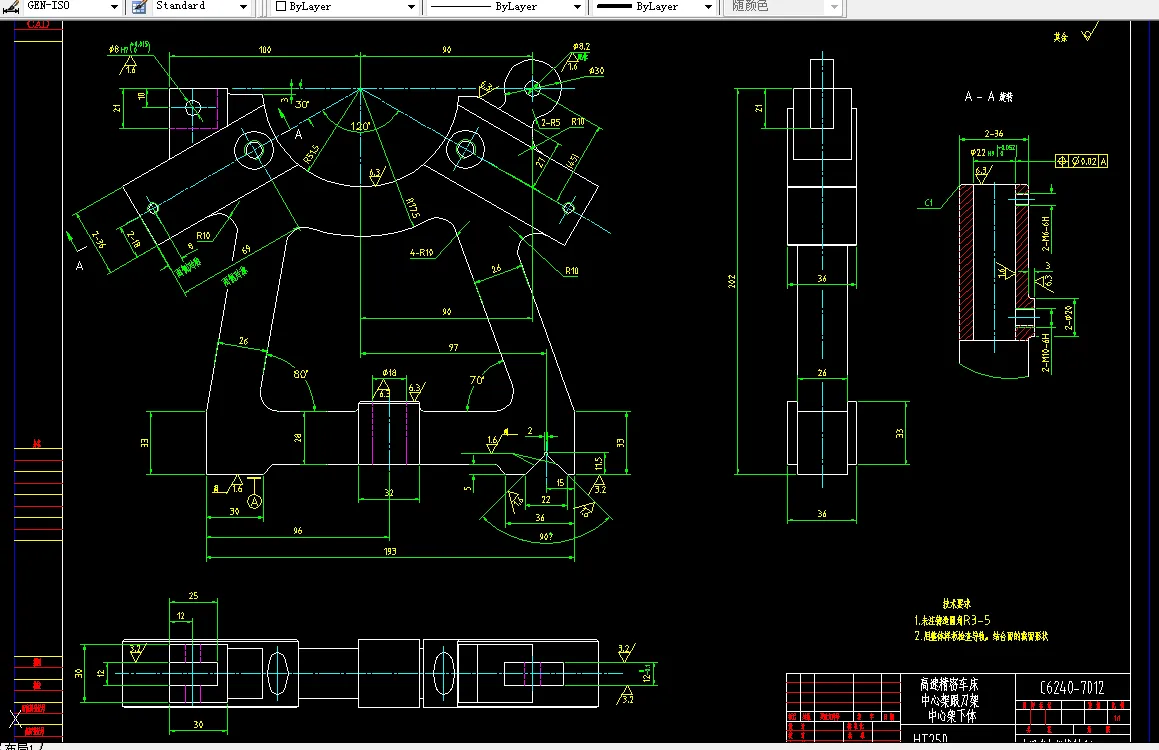Open the ByLayer color control dropdown
The image size is (1159, 750).
coord(411,7)
